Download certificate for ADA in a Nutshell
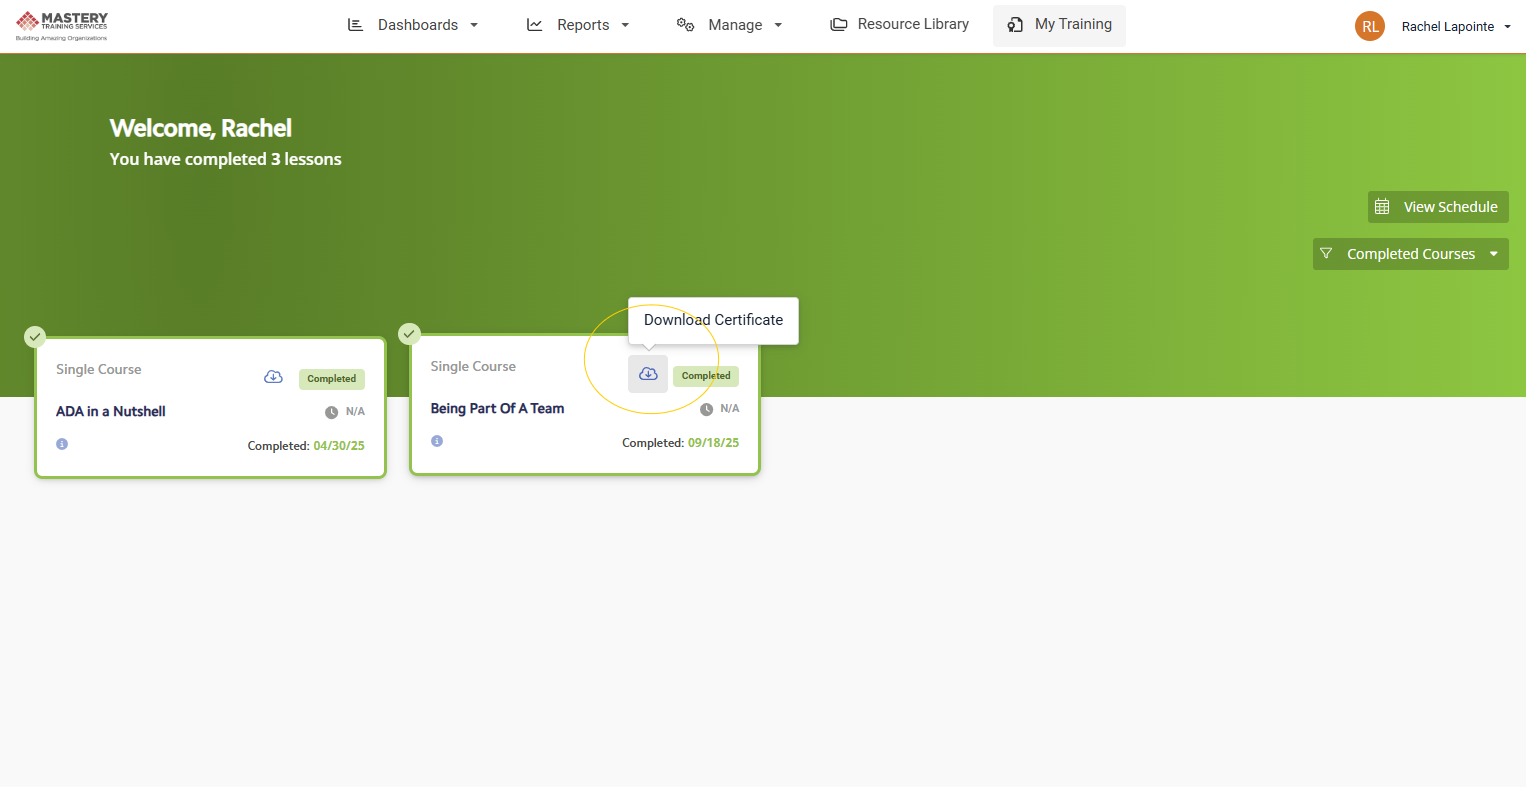 tap(273, 377)
